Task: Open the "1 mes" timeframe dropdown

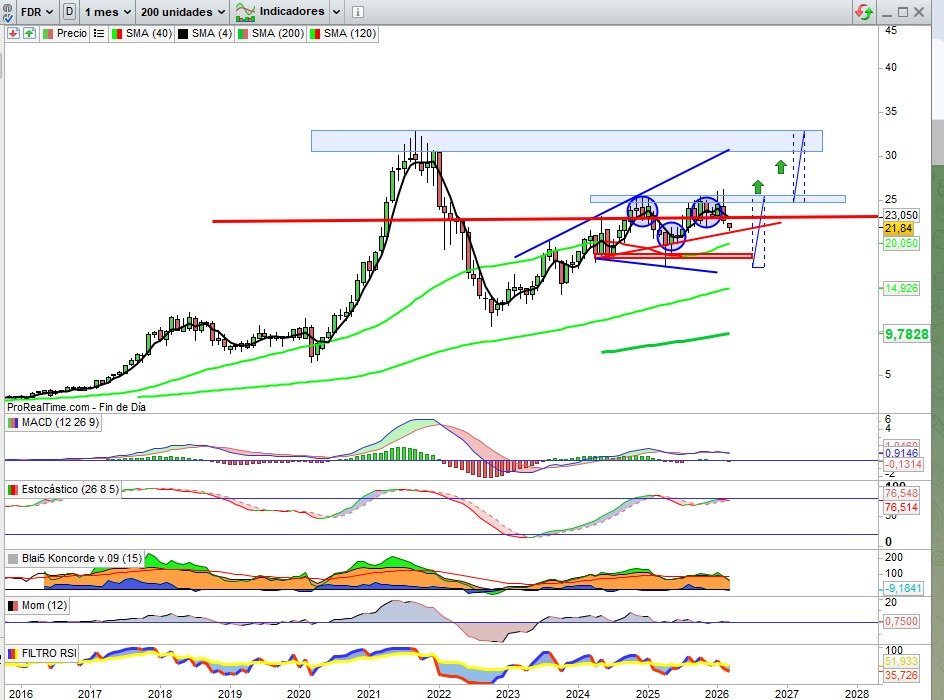Action: 105,11
